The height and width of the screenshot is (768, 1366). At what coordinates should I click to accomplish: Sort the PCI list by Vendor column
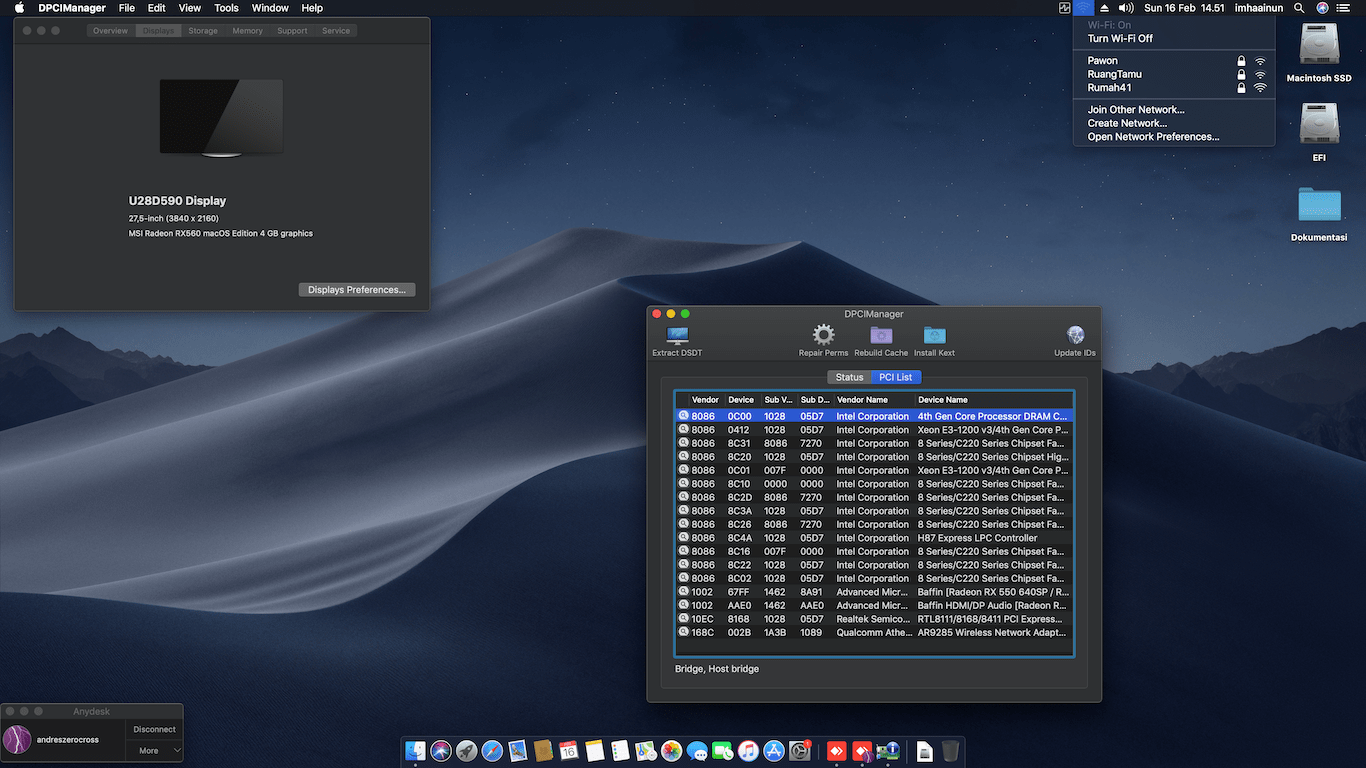coord(706,400)
